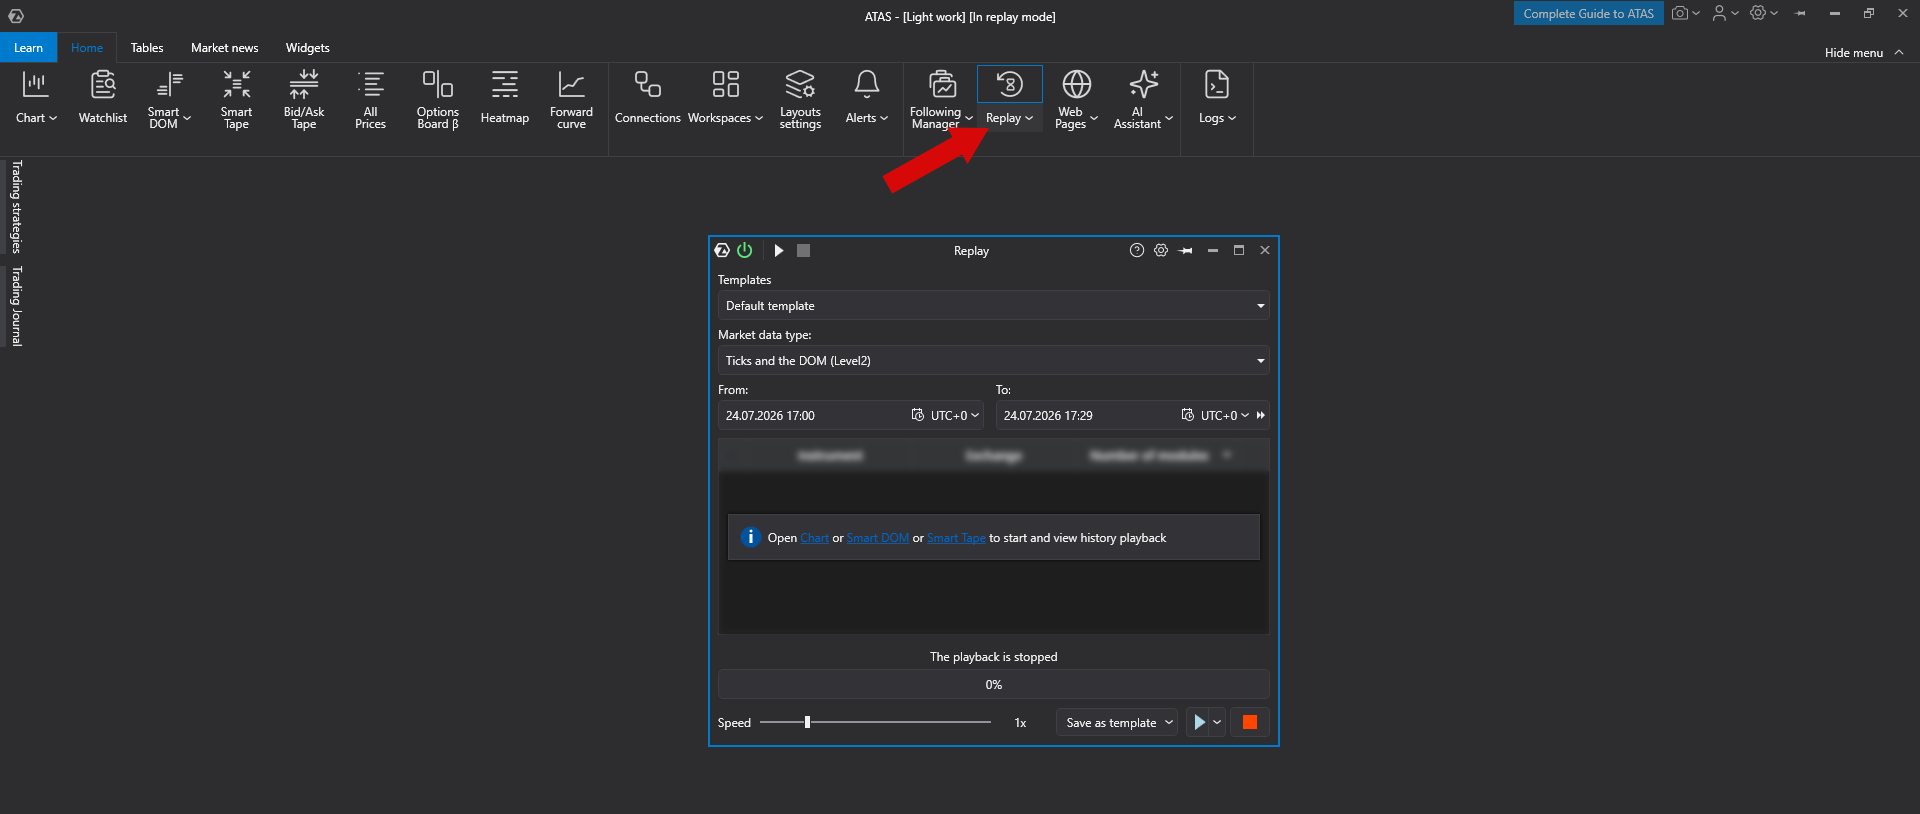Open the Options Board β tool
Screen dimensions: 1920x814
click(438, 97)
